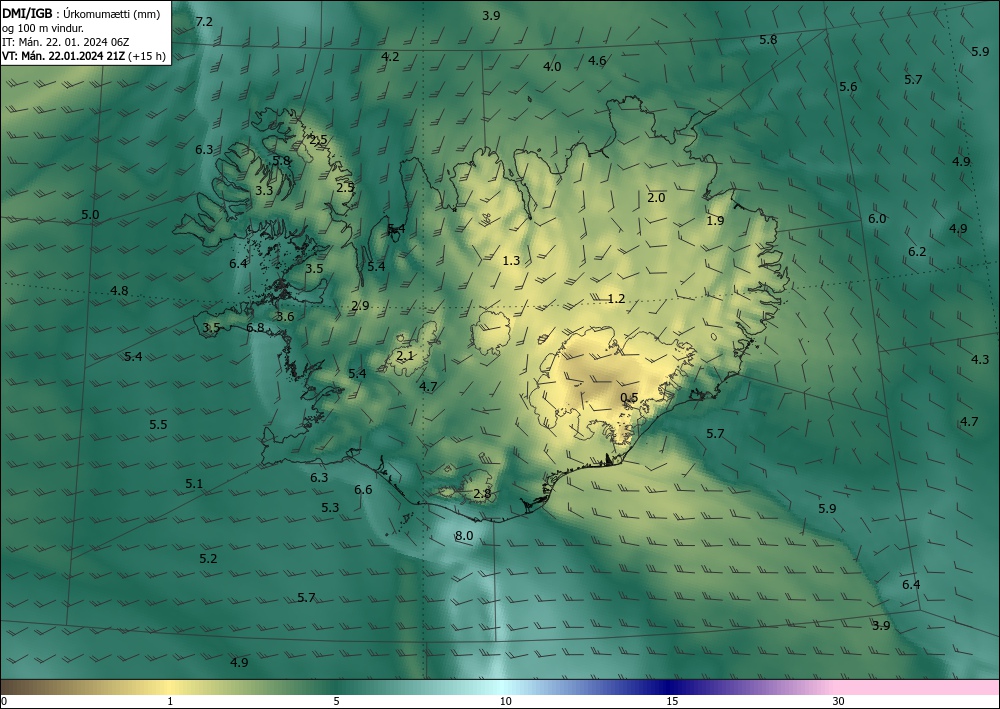Click the '1' tick on the color scale

pyautogui.click(x=170, y=701)
